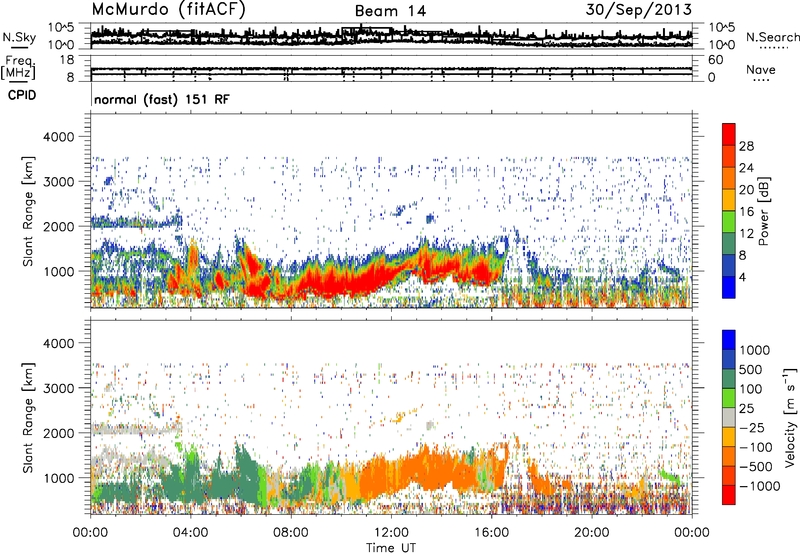800x554 pixels.
Task: Click the 25 label on the velocity colorbar
Action: click(x=747, y=409)
